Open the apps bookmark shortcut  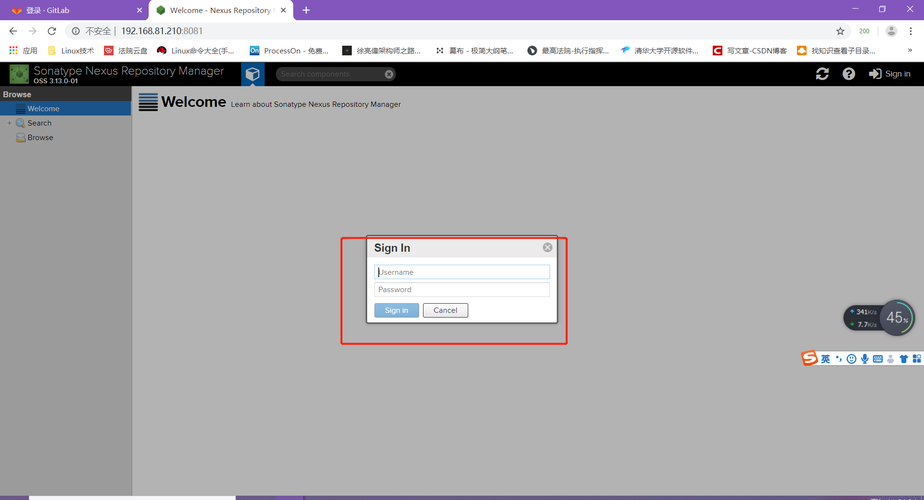click(23, 51)
